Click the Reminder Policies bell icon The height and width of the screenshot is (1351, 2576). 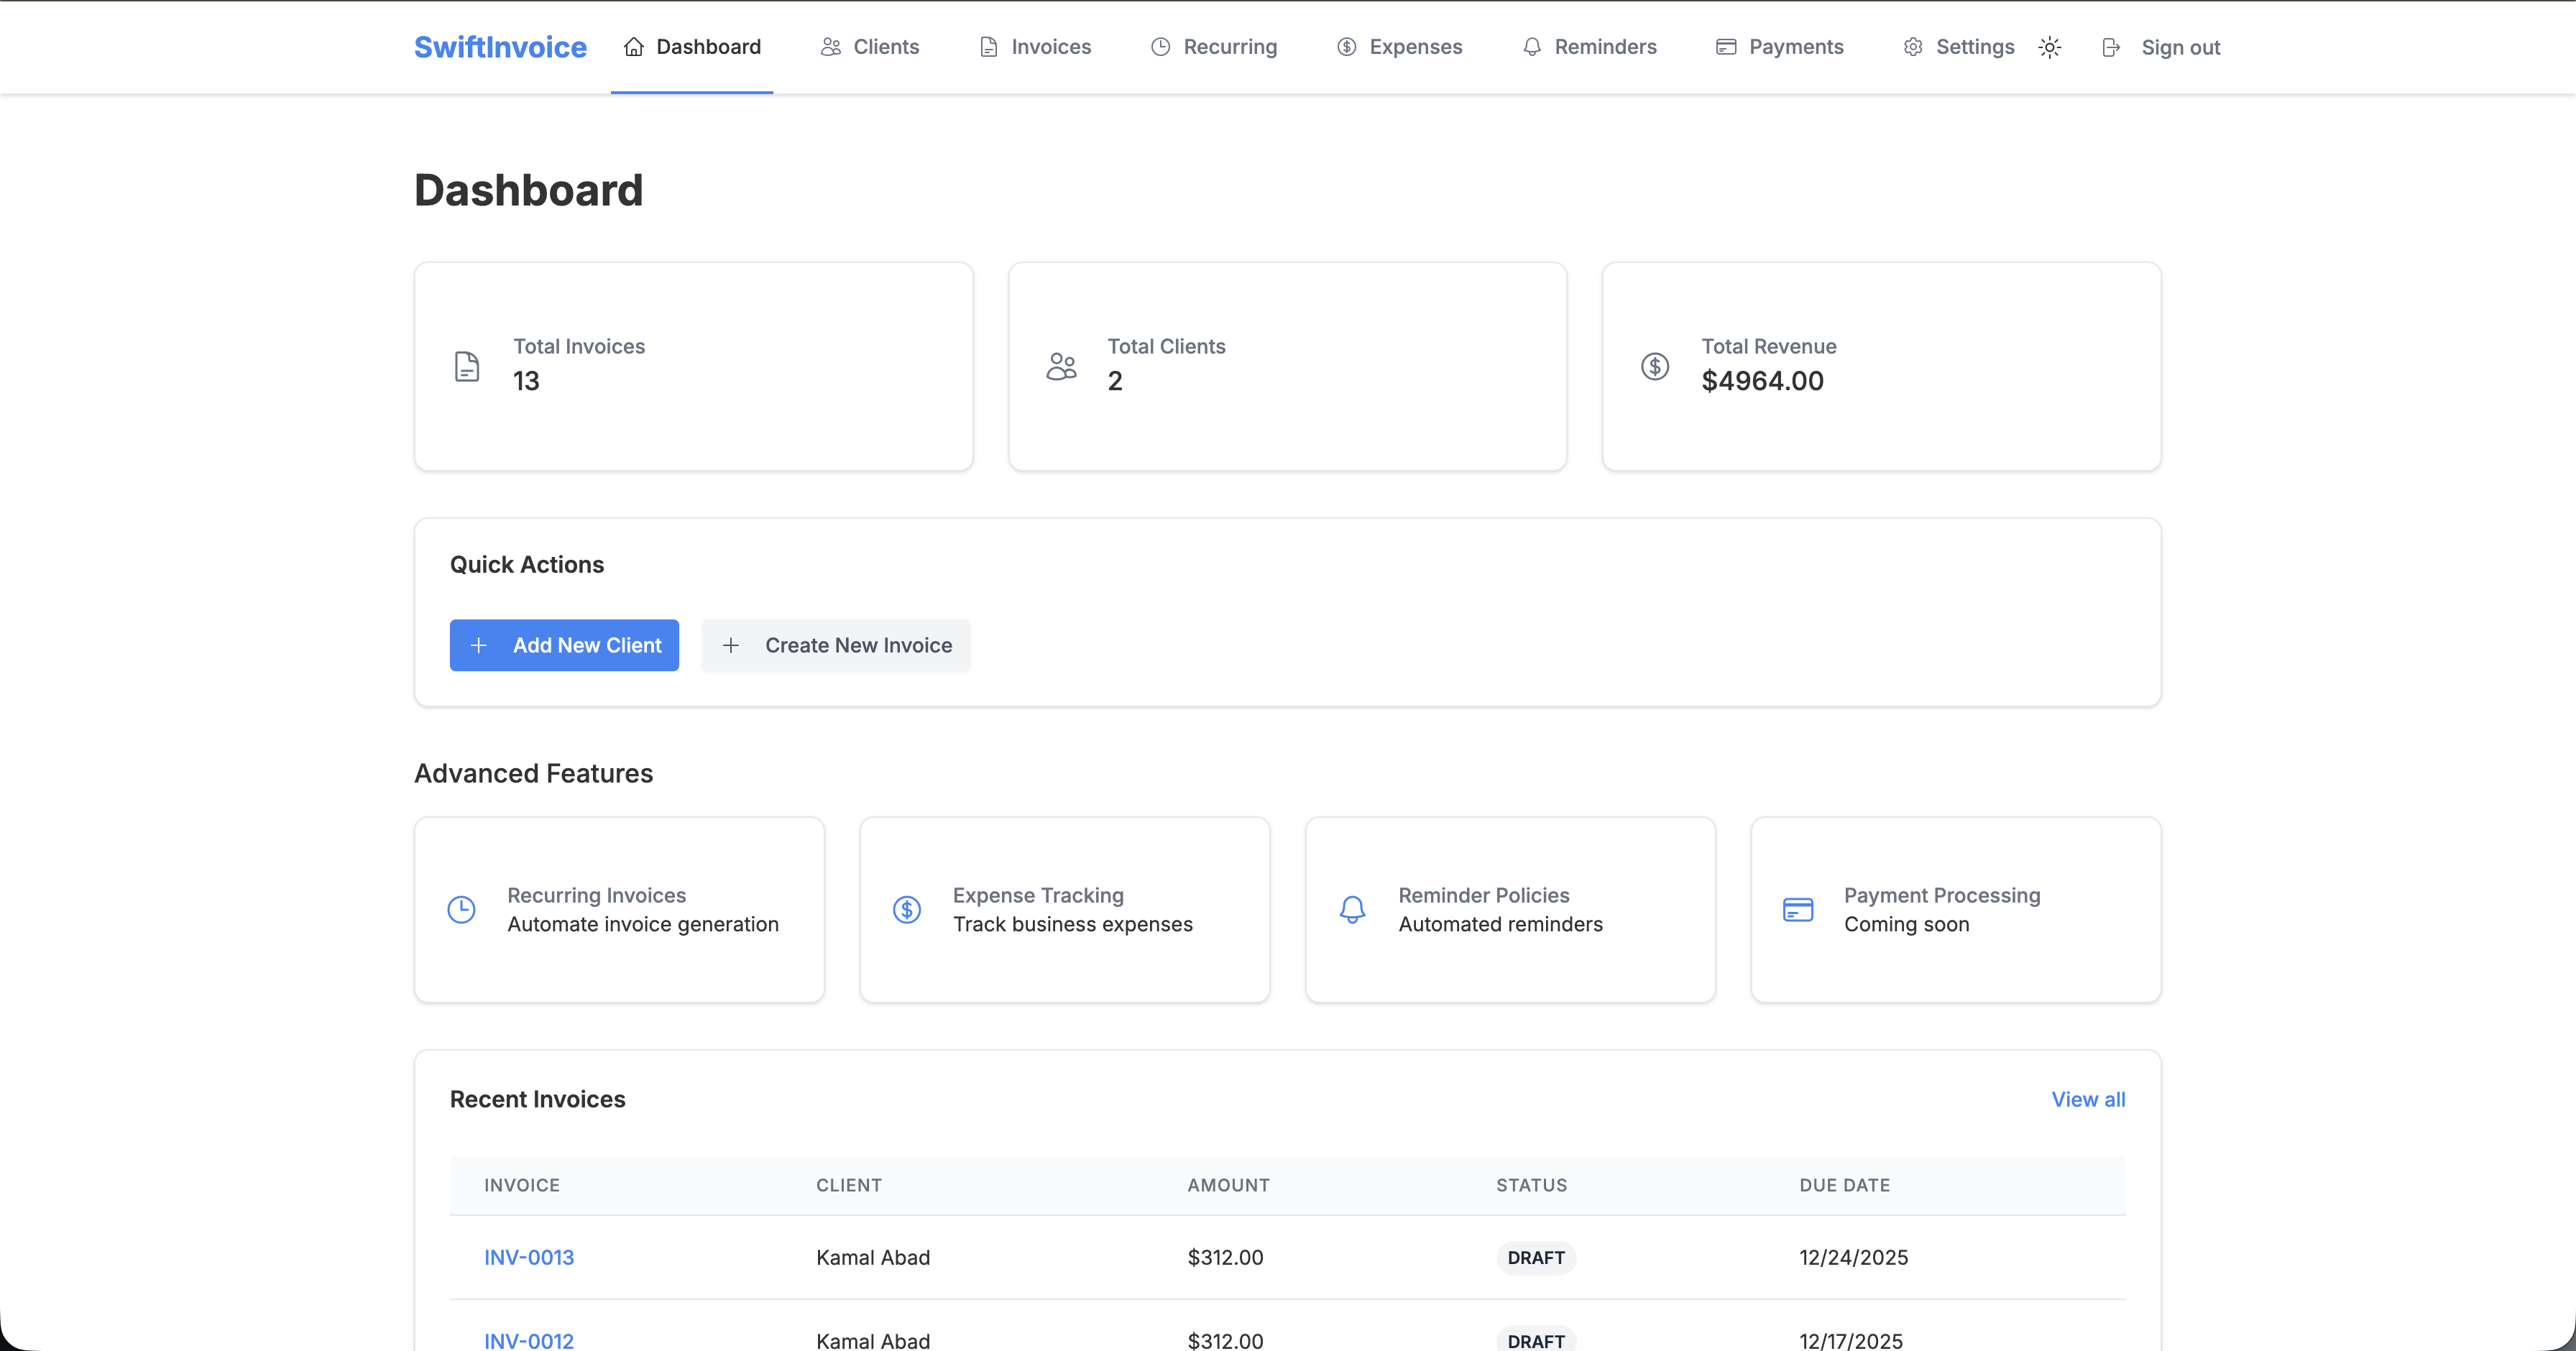[x=1352, y=910]
